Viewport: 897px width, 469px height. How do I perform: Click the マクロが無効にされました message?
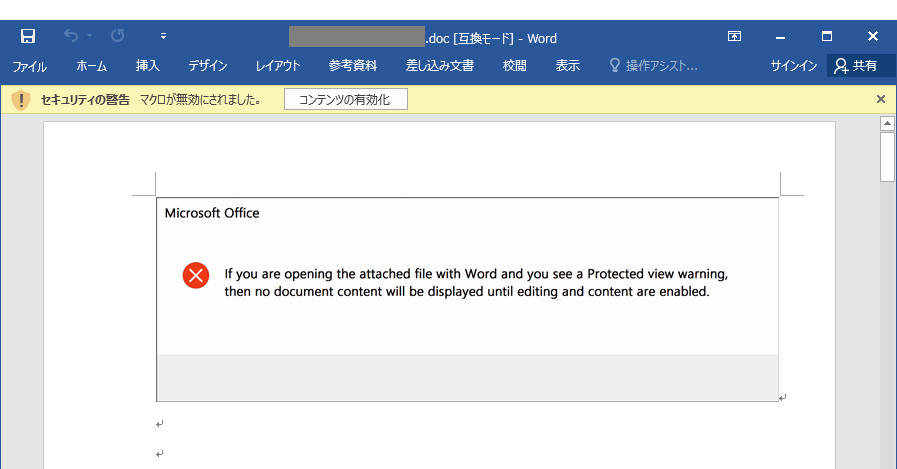click(201, 100)
